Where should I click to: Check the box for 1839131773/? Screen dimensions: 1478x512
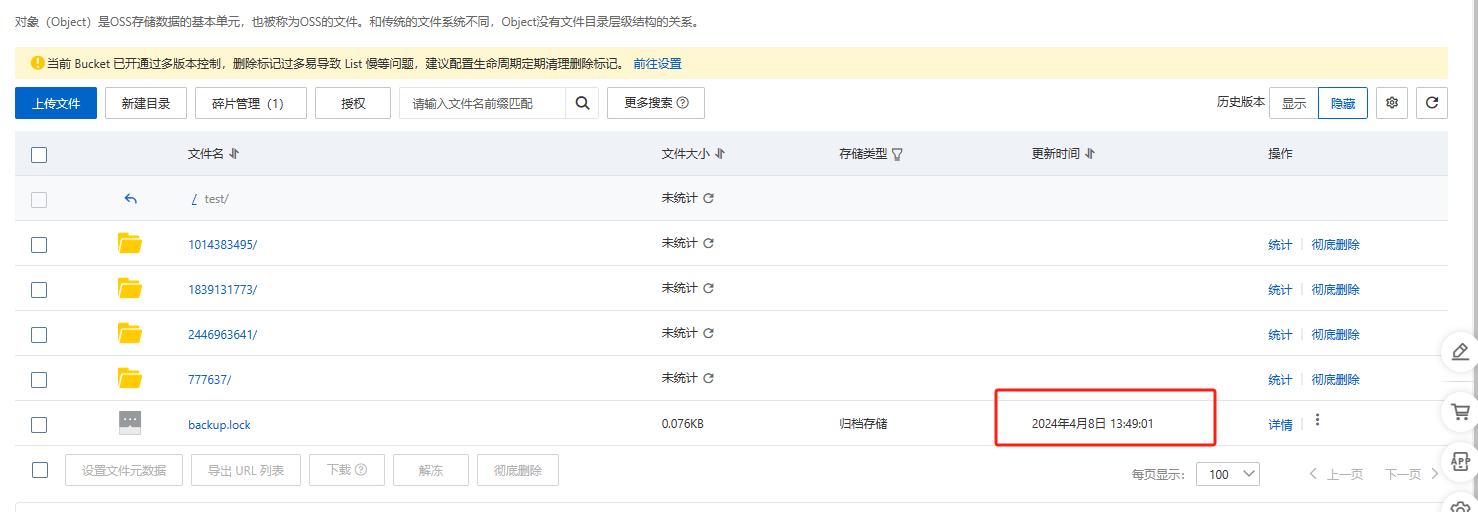click(39, 290)
